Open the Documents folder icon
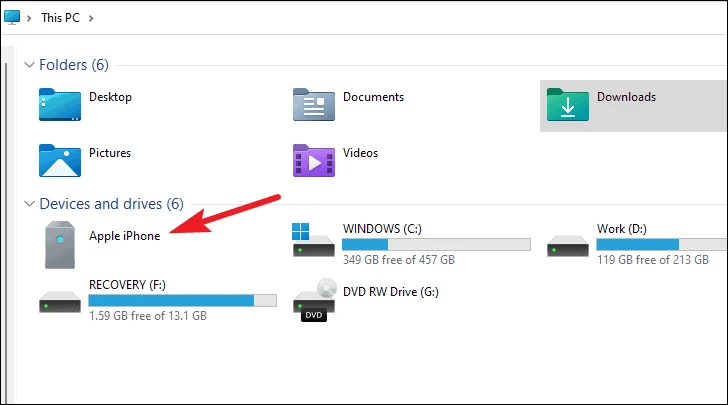 click(314, 105)
